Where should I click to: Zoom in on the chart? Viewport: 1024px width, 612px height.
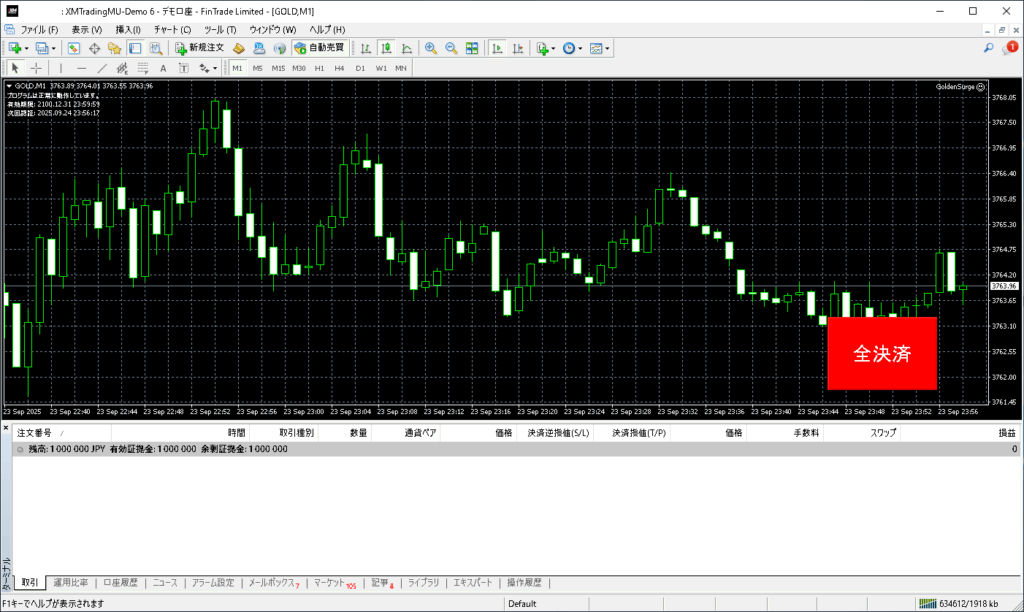point(430,48)
